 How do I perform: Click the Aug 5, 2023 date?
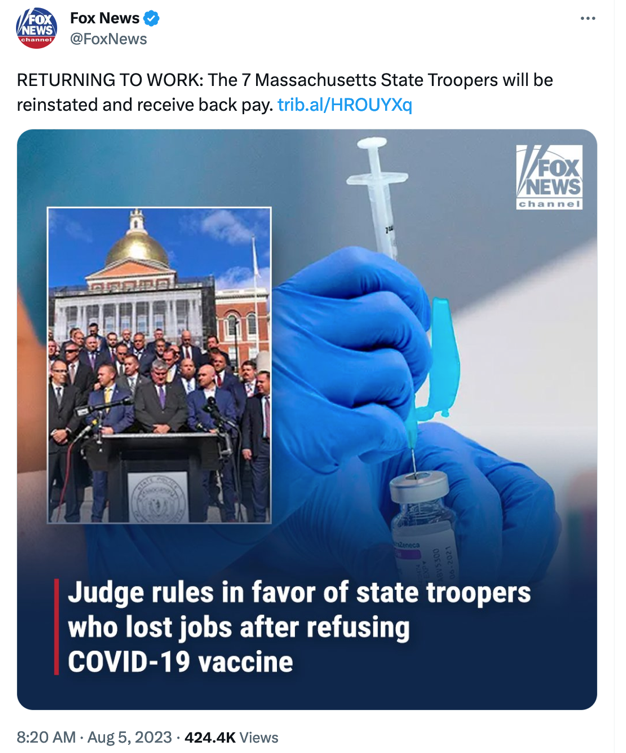tap(129, 737)
